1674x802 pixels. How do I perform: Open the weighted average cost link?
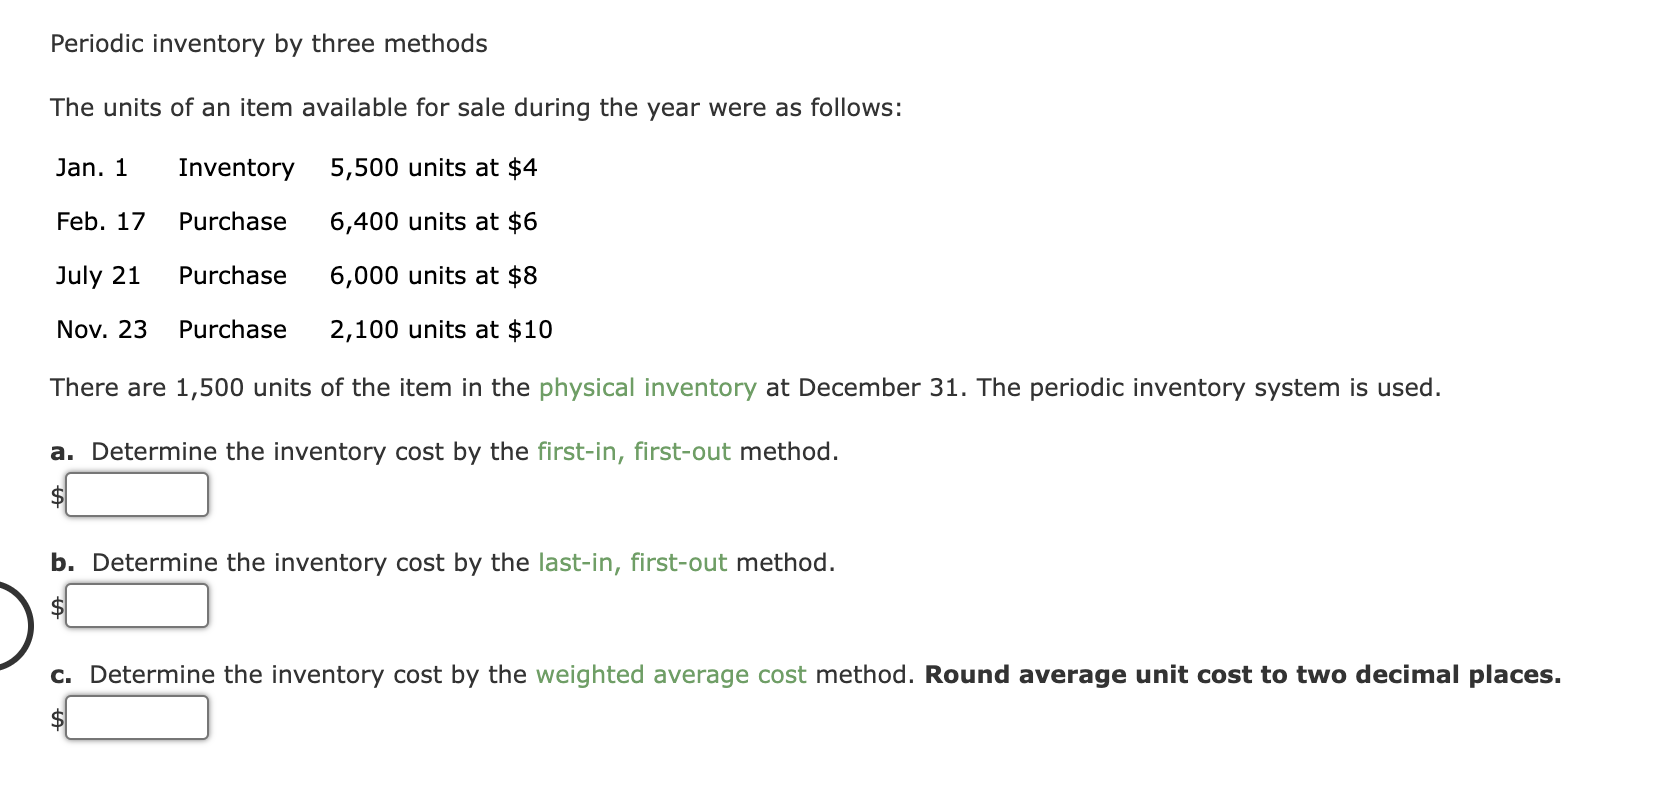tap(670, 675)
